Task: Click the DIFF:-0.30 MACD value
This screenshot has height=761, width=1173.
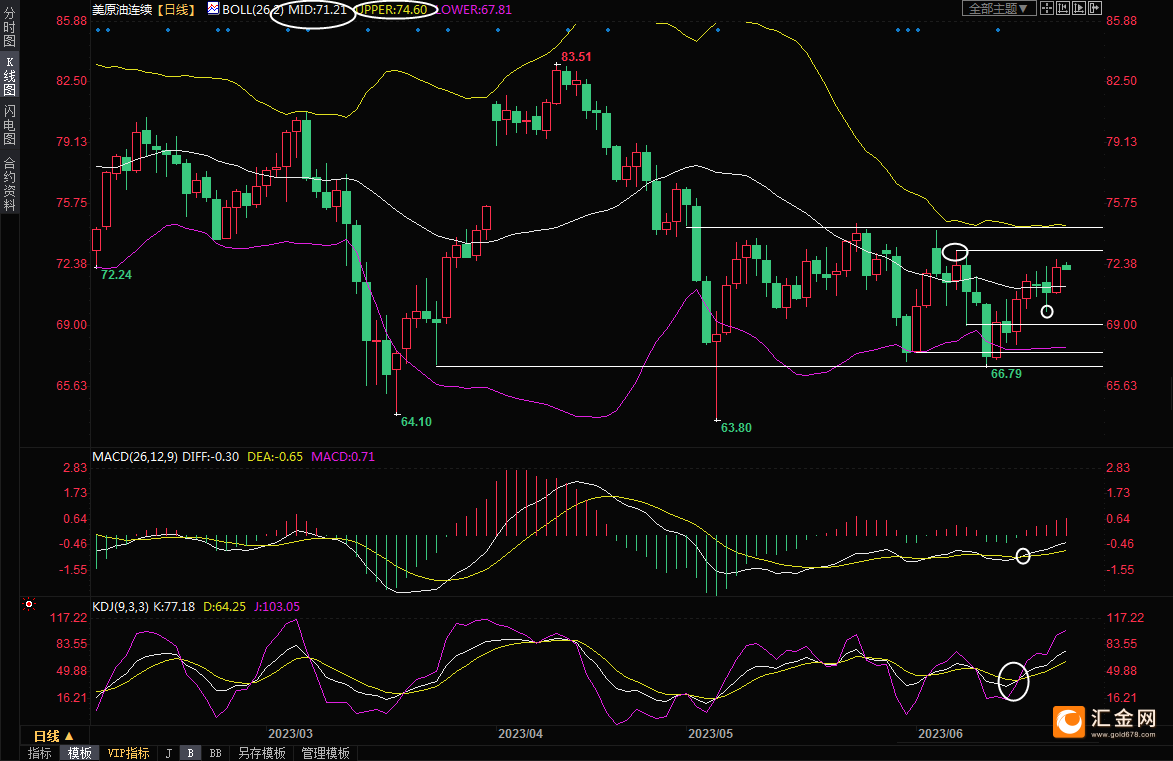Action: (x=210, y=456)
